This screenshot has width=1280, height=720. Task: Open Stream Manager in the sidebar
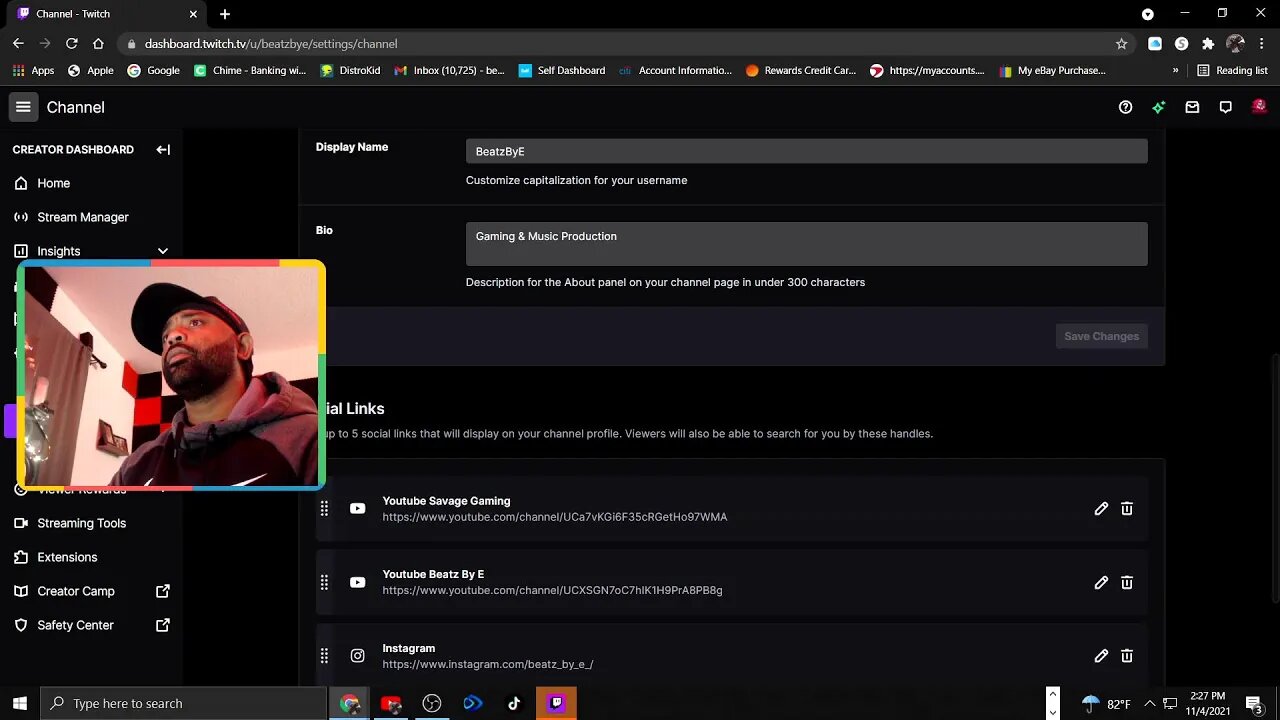coord(83,217)
